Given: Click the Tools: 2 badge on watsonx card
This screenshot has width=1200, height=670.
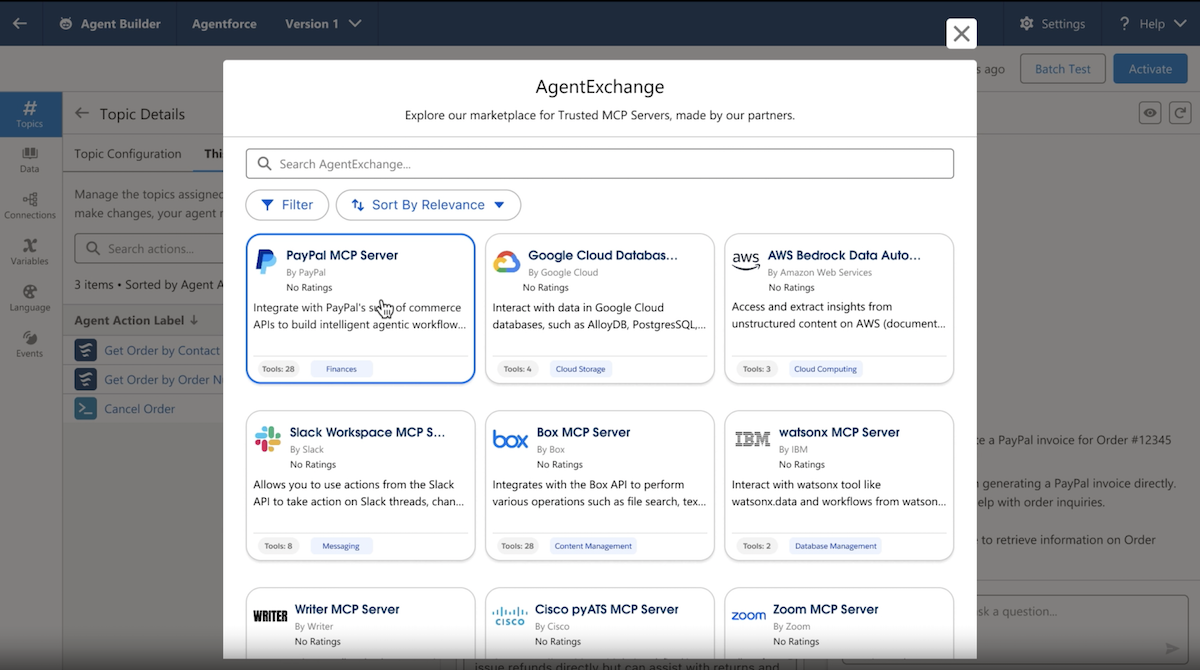Looking at the screenshot, I should (x=757, y=546).
